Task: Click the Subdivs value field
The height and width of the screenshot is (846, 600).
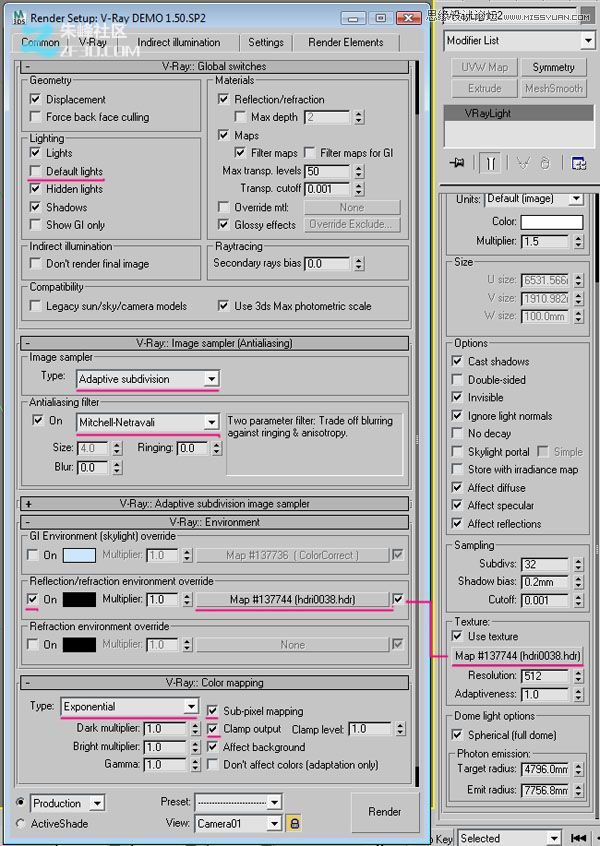Action: coord(545,564)
